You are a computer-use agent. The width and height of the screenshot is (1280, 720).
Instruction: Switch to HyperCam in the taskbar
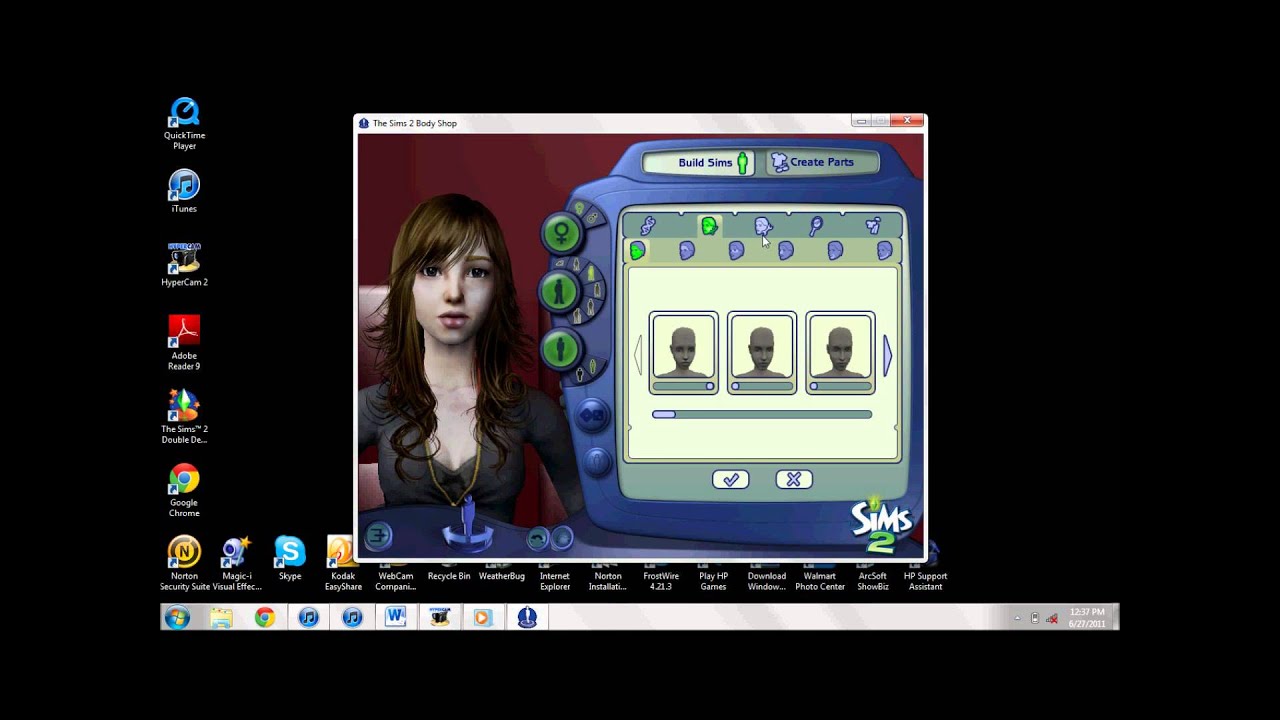click(439, 618)
